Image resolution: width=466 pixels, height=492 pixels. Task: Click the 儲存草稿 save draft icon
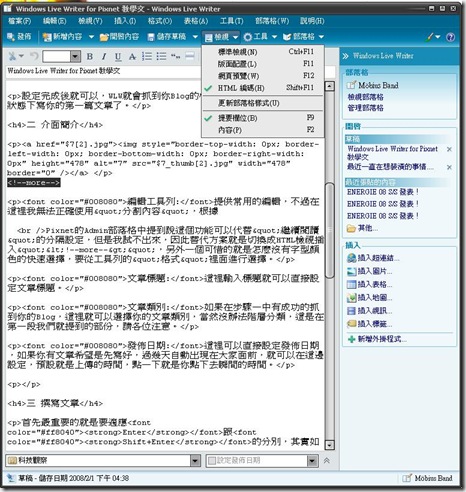[x=151, y=37]
